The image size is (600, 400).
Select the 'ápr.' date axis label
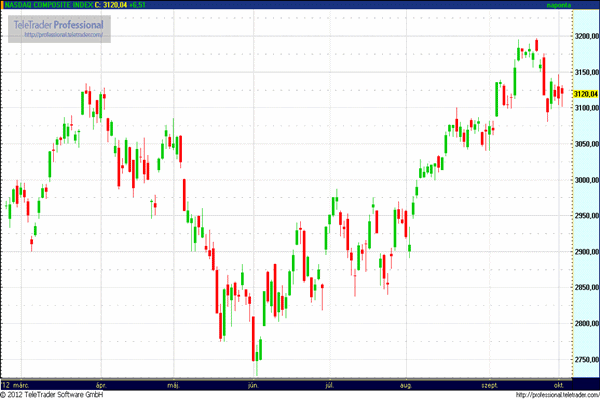click(100, 383)
